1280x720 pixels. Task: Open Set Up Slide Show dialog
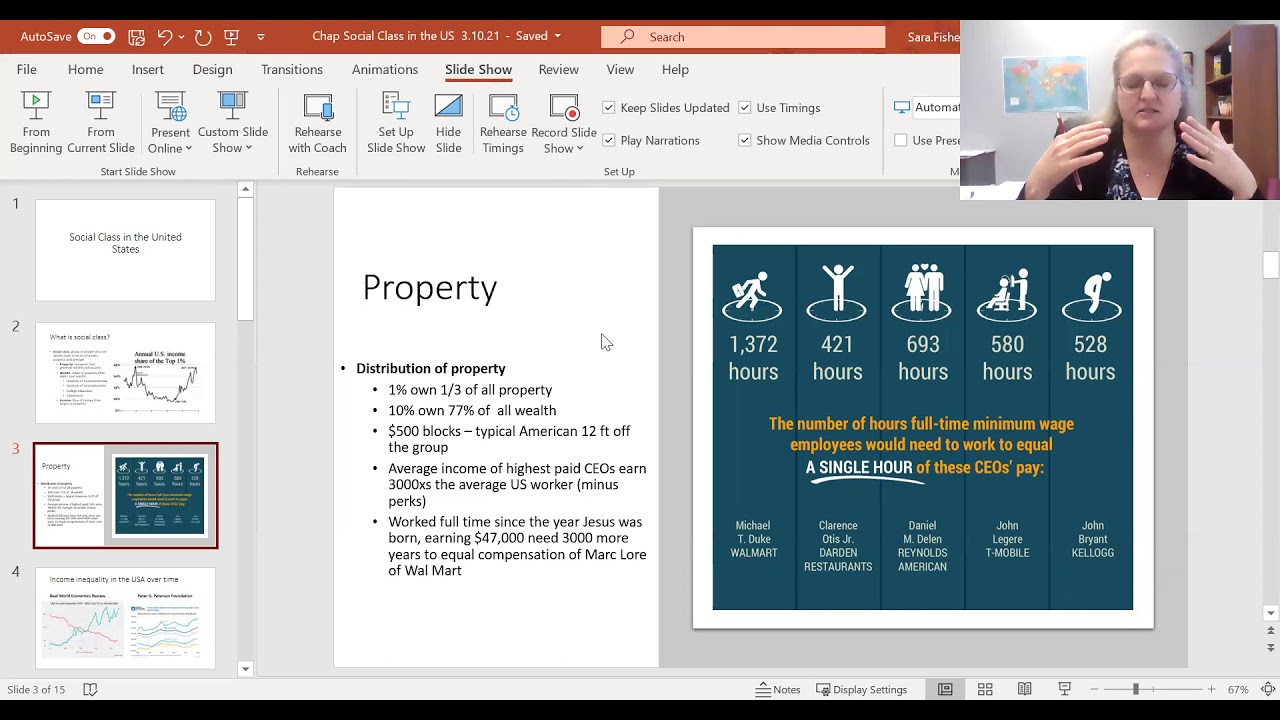[x=396, y=123]
